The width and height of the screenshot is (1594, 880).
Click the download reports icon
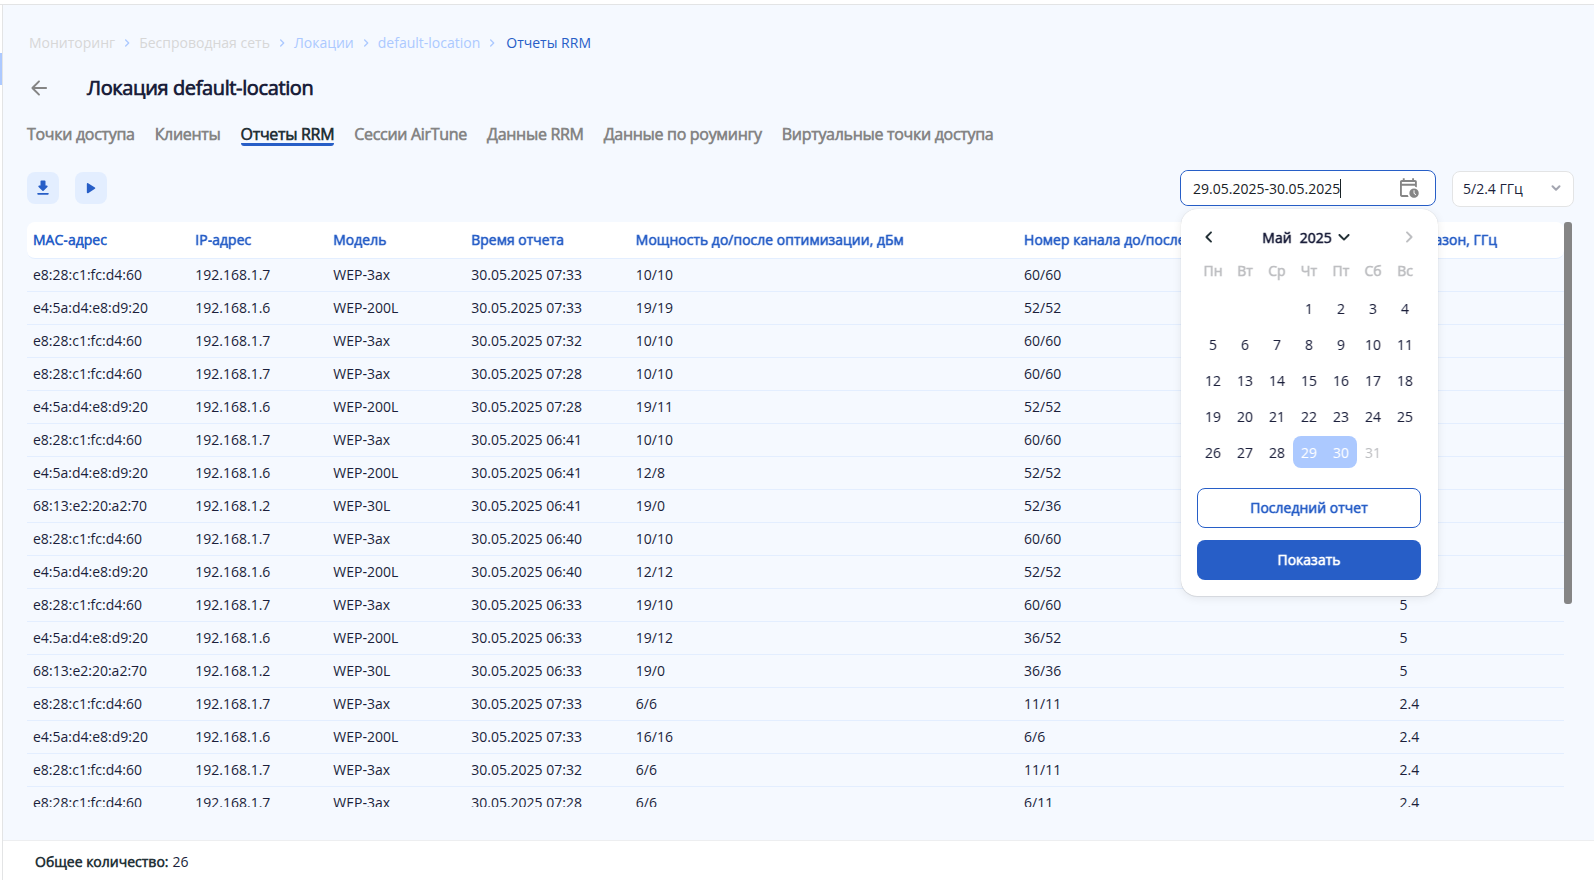click(x=43, y=188)
